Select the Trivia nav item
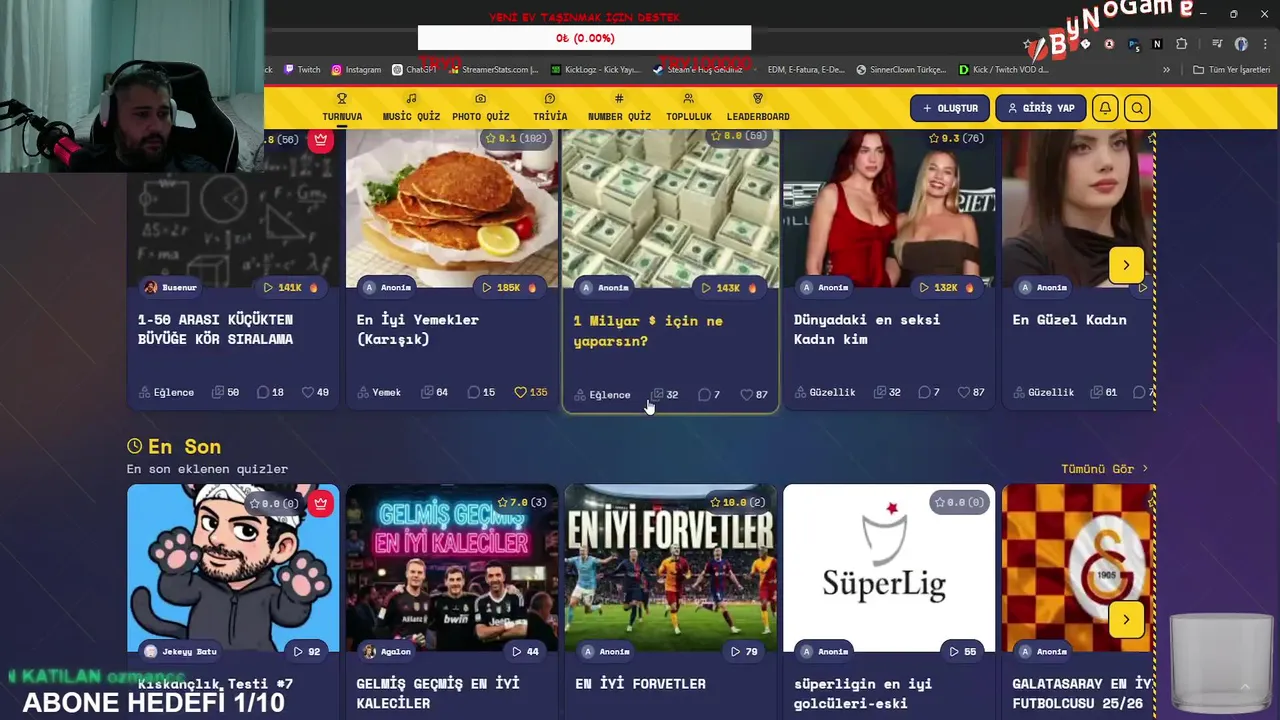Screen dimensions: 1280x720 tap(550, 108)
